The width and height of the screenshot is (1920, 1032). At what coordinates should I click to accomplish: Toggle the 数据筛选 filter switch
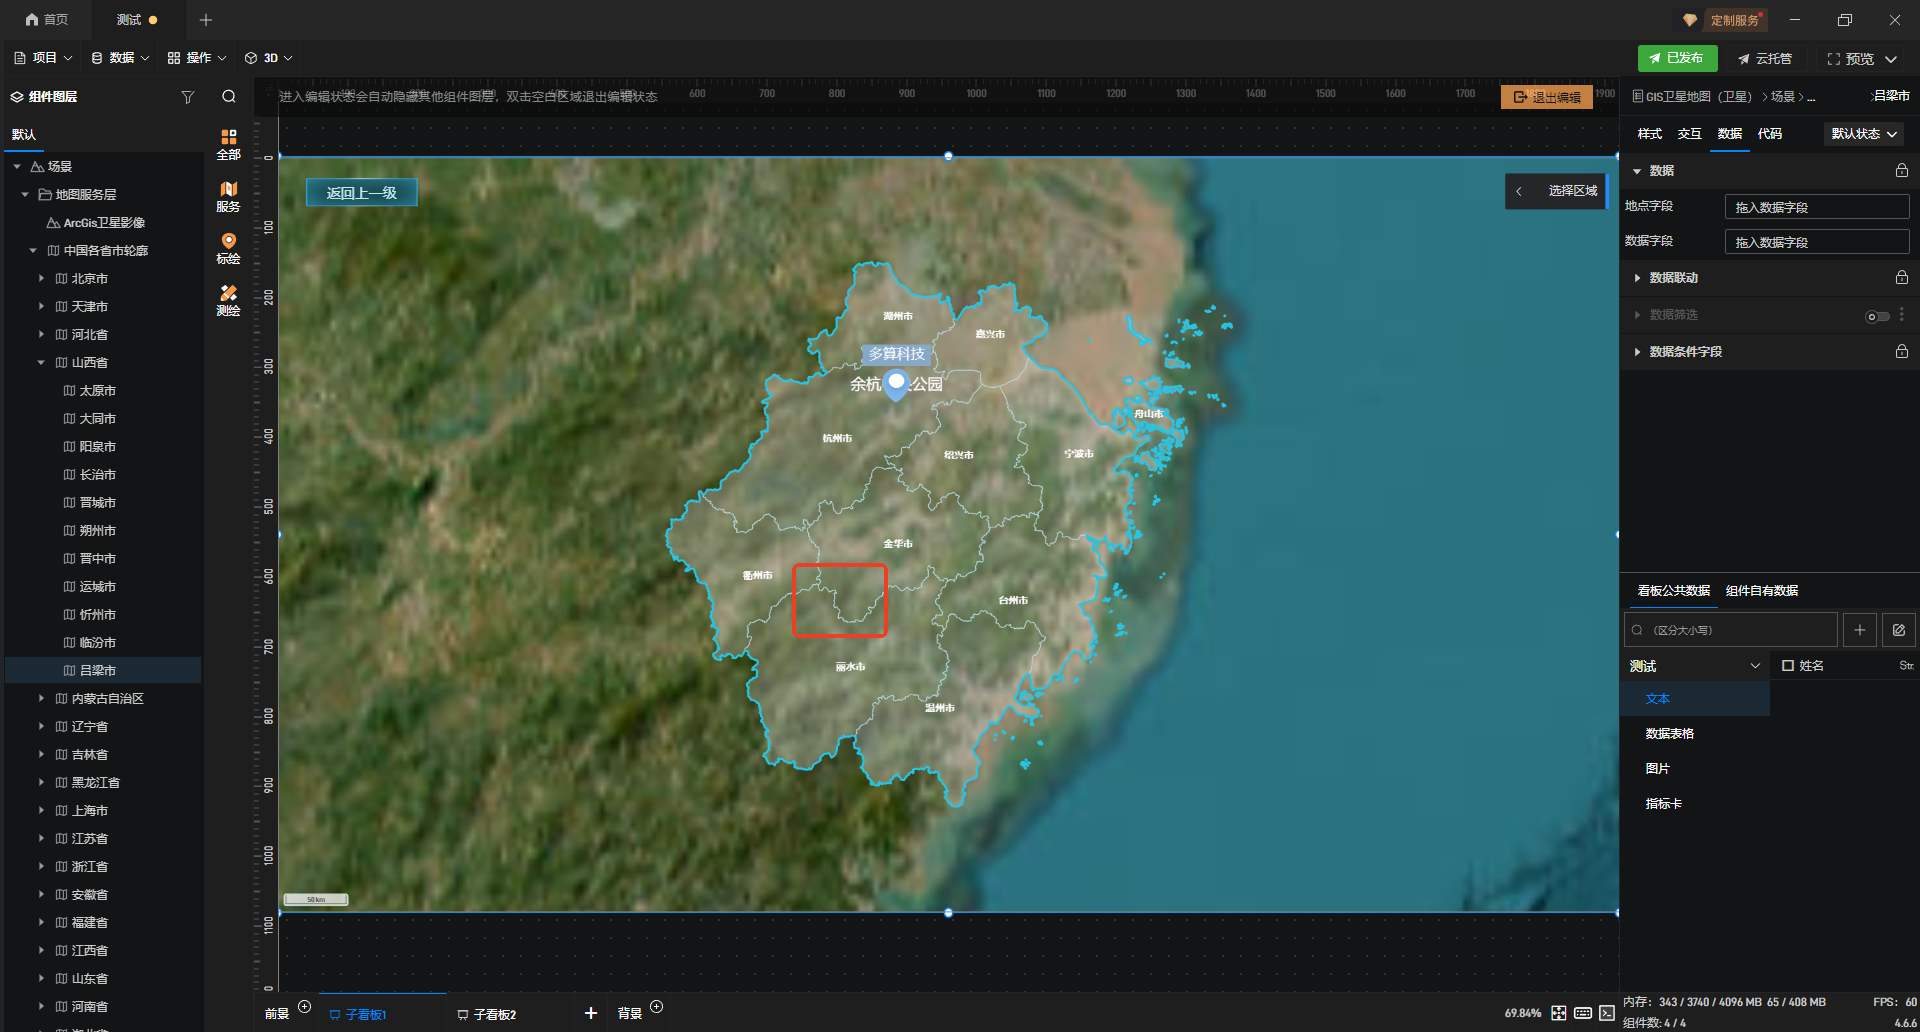point(1876,316)
